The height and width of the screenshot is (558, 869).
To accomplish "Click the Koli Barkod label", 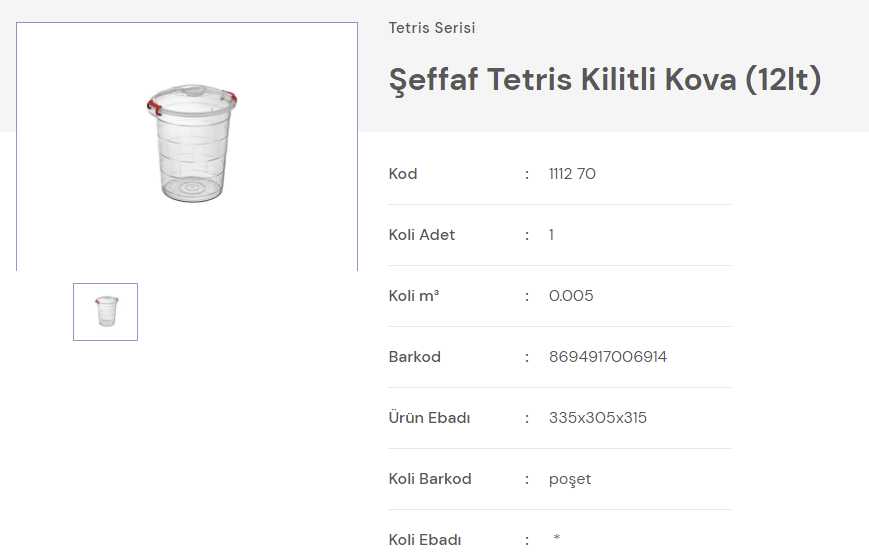I will click(430, 479).
